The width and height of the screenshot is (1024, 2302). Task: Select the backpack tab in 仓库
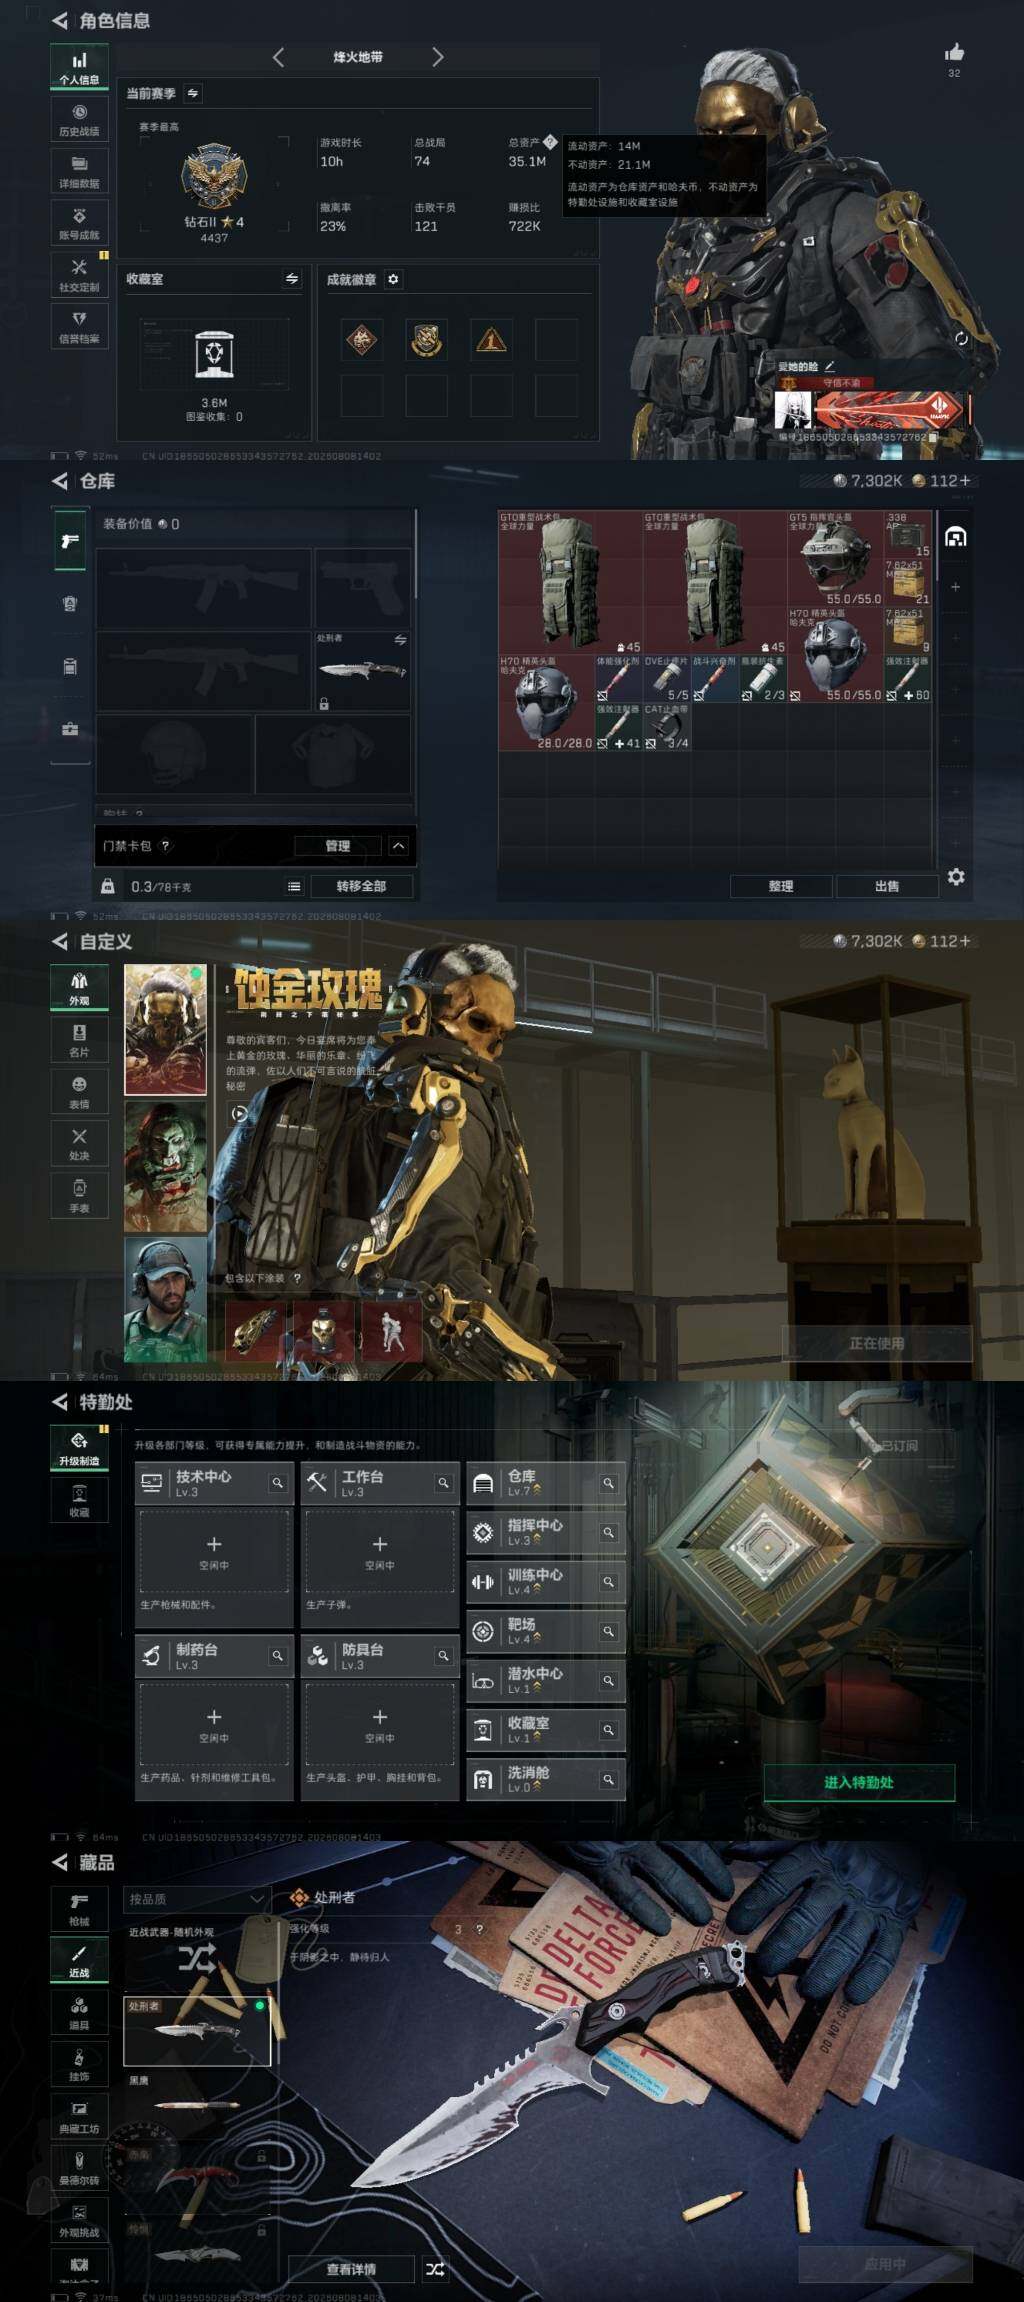(70, 666)
